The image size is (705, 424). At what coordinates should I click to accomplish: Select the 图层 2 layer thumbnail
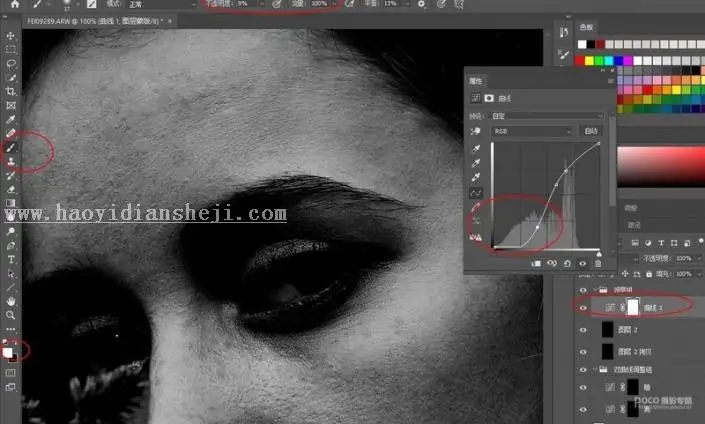tap(607, 330)
